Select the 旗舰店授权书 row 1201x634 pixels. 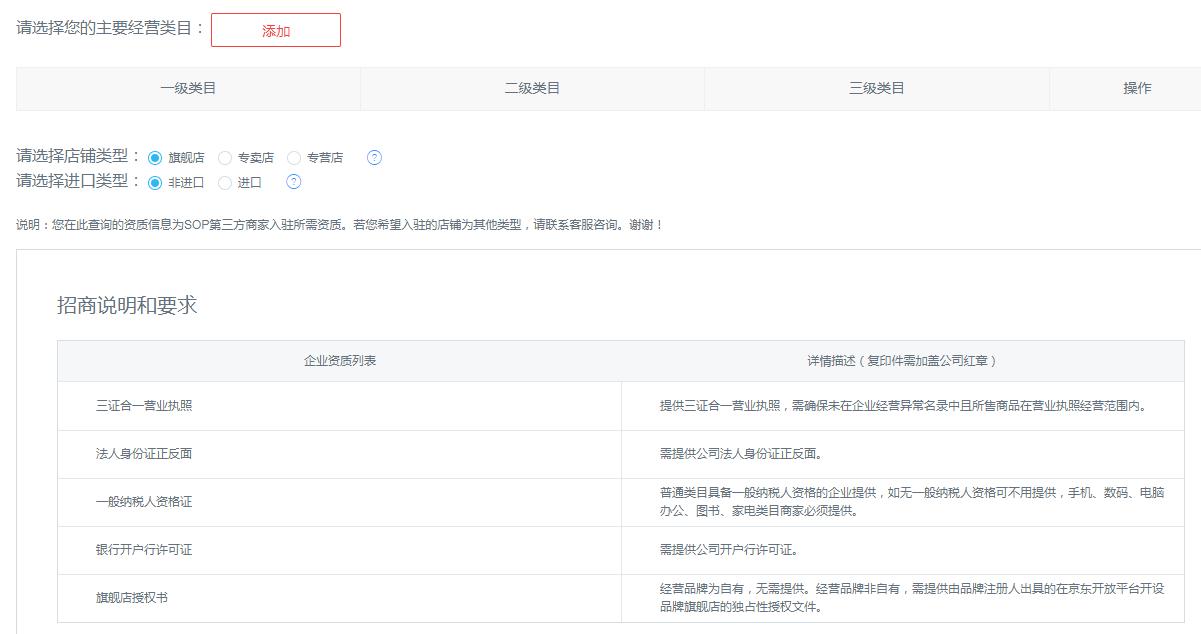pos(132,598)
